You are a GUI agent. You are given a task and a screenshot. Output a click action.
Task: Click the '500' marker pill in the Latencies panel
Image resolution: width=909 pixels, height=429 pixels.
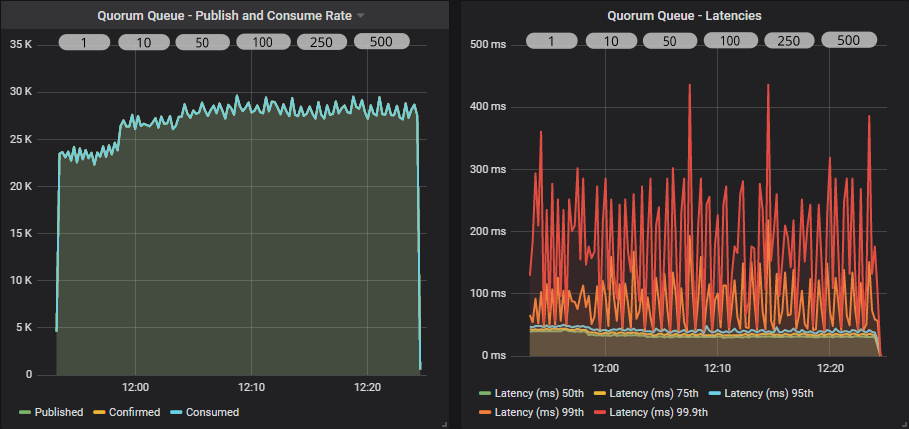tap(848, 40)
